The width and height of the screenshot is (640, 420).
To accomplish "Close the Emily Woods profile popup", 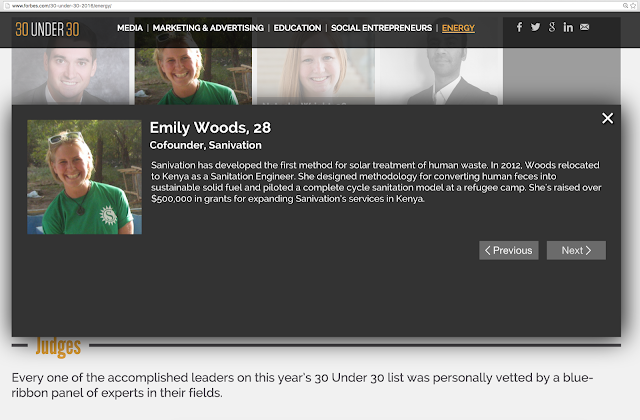I will (607, 118).
